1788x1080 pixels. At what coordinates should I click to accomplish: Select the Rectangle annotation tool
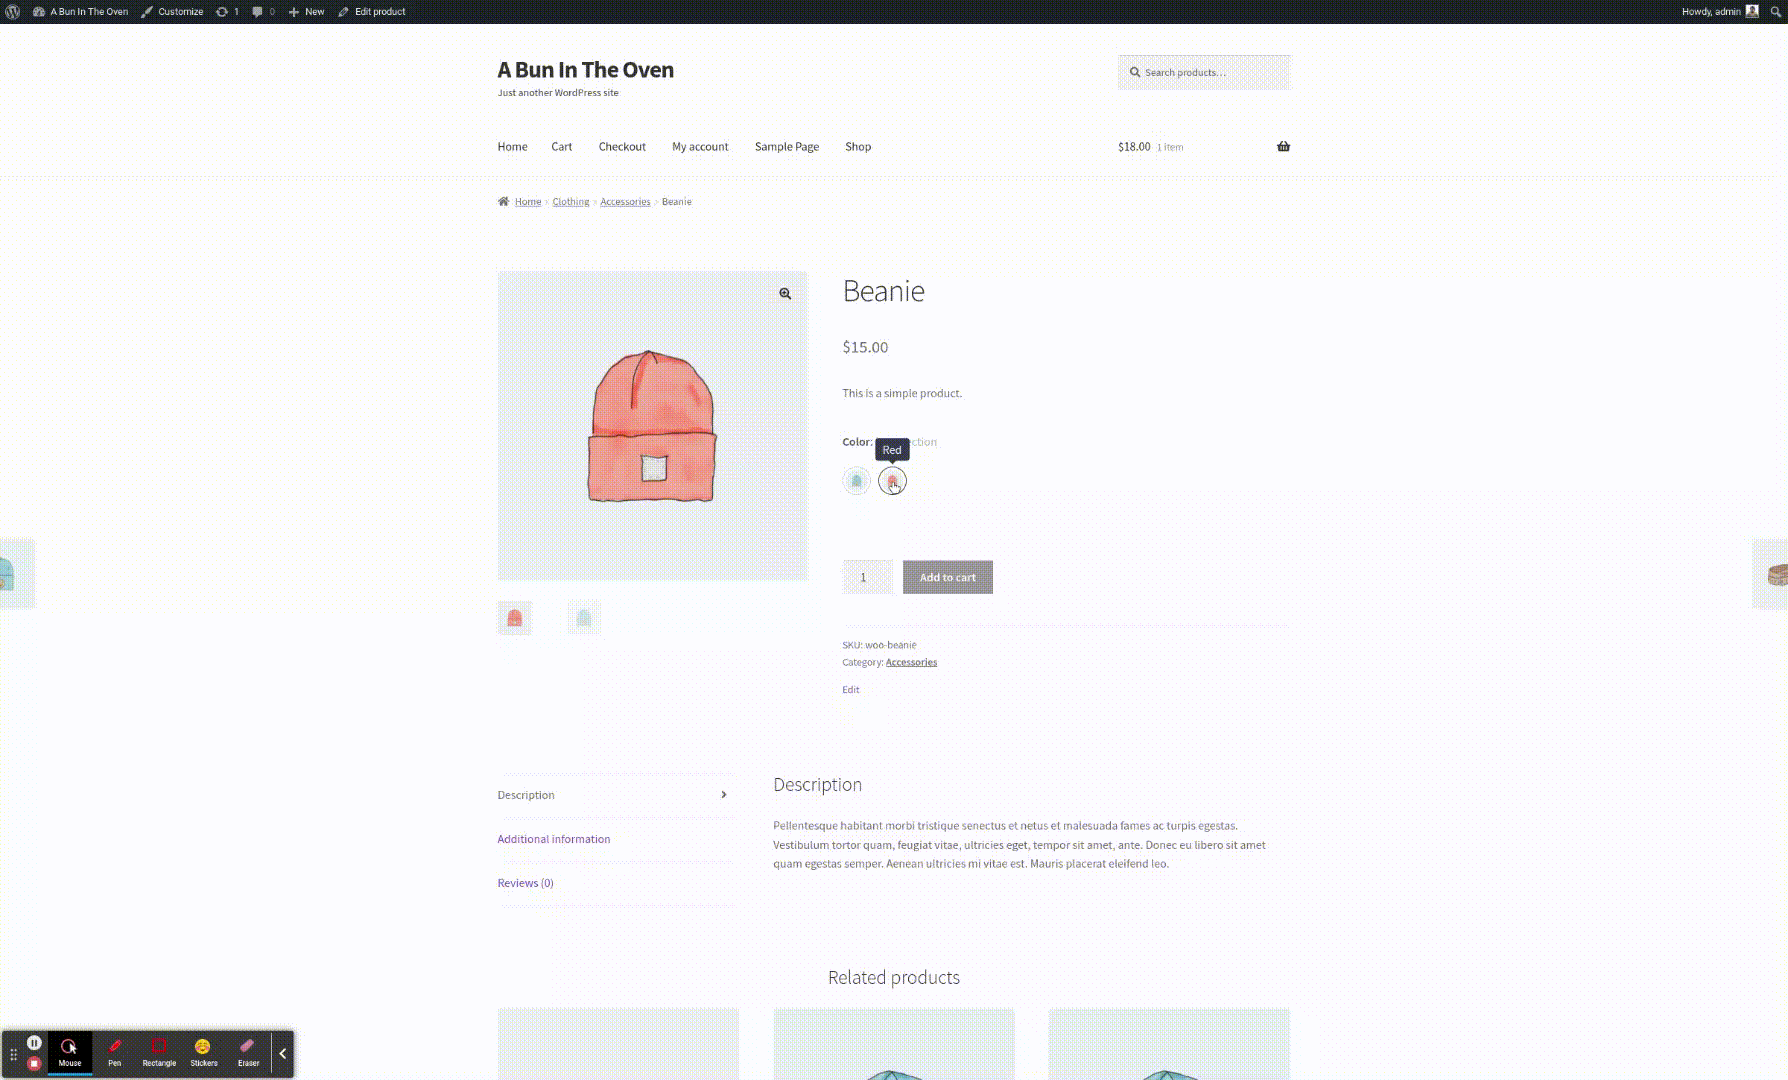(x=159, y=1053)
